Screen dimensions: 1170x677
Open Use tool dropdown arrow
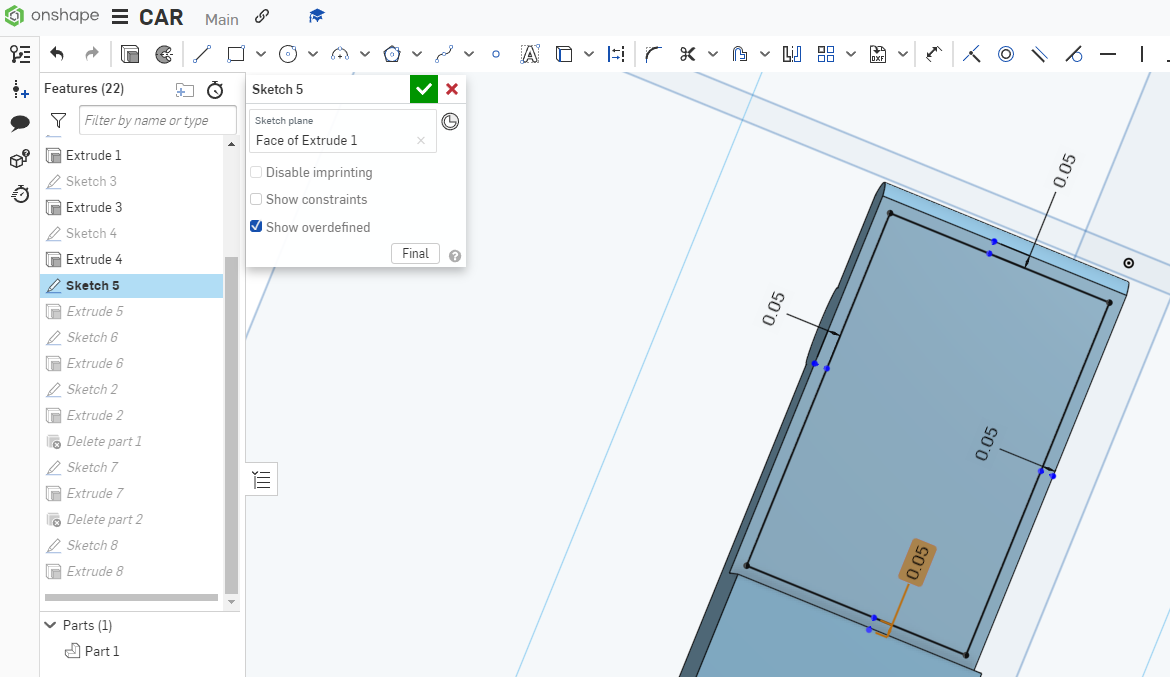click(x=589, y=54)
